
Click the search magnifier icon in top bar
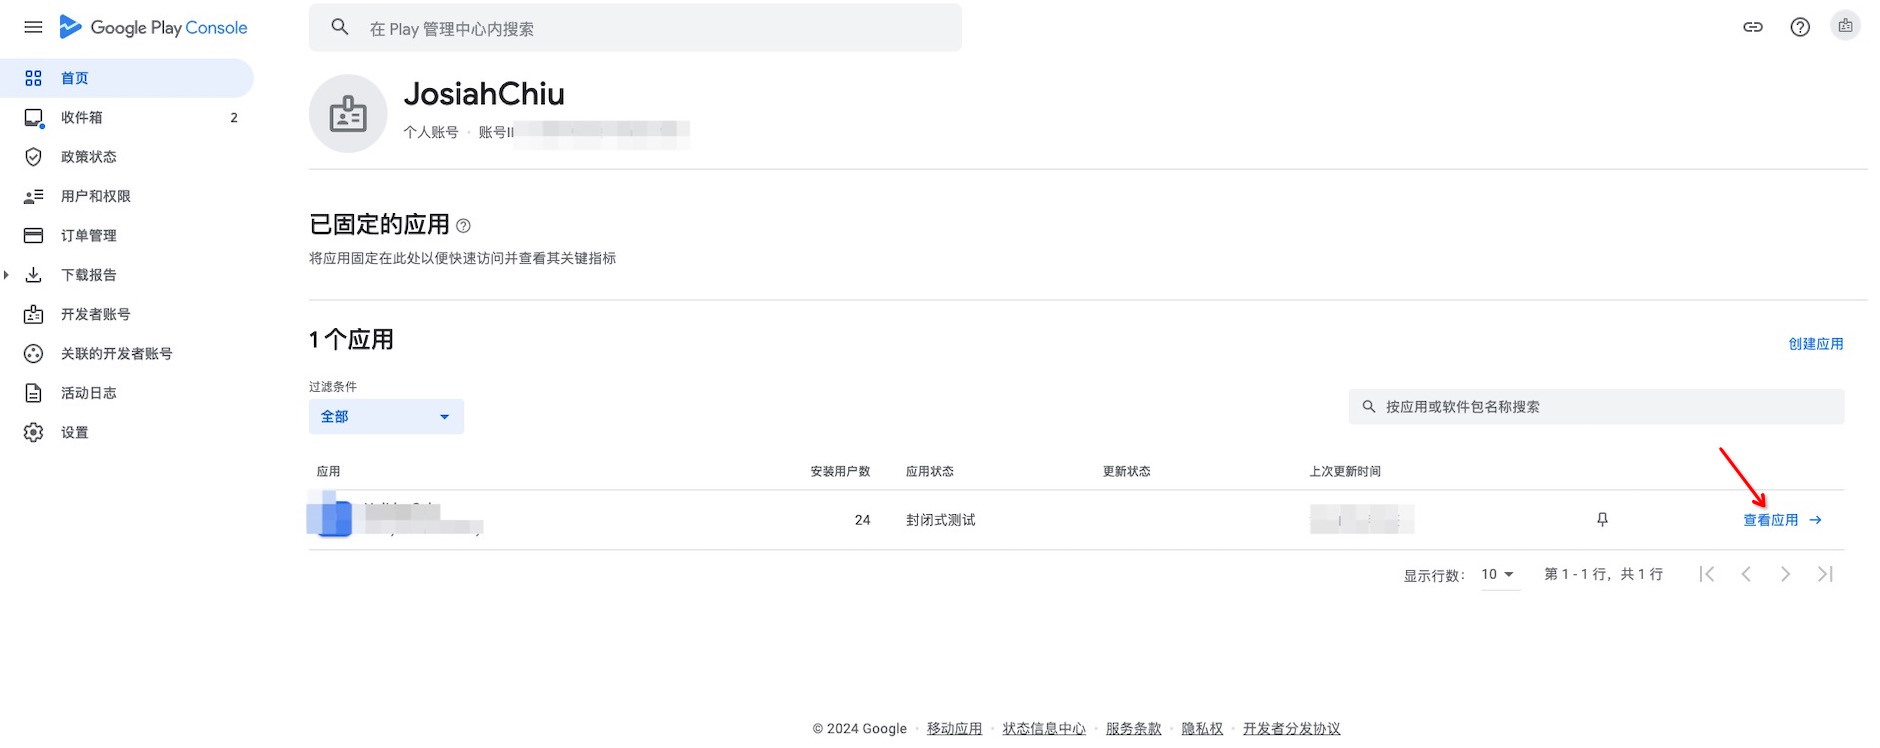point(340,27)
